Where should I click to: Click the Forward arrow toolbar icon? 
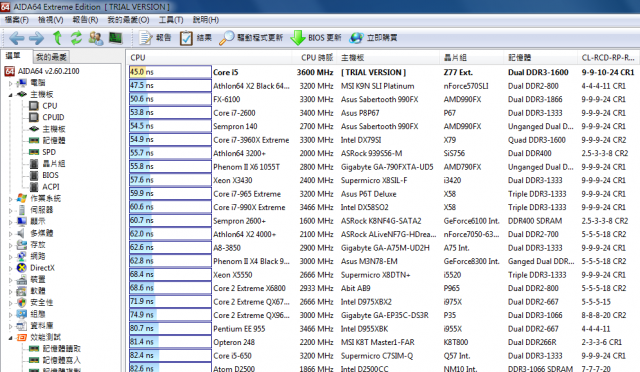pyautogui.click(x=37, y=38)
